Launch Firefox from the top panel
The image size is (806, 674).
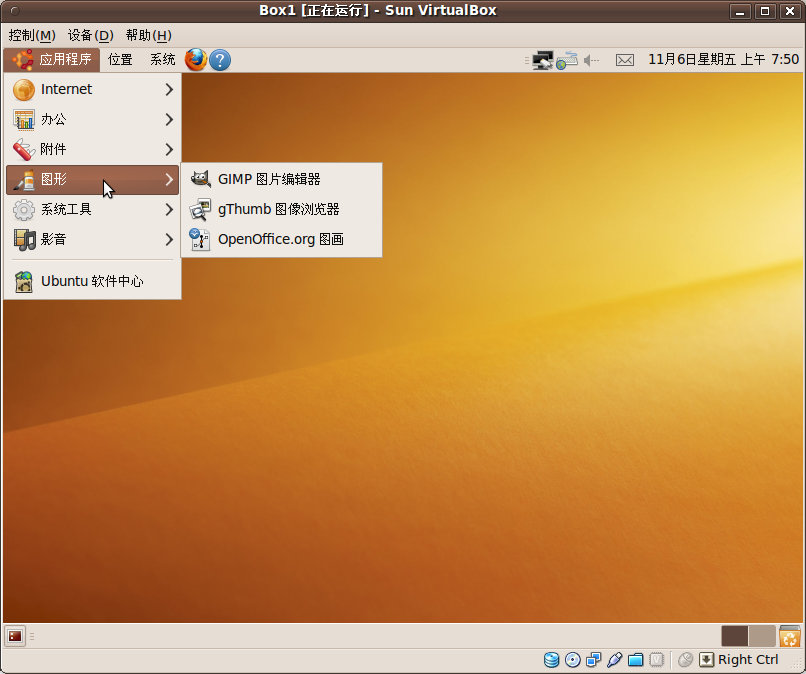coord(195,60)
